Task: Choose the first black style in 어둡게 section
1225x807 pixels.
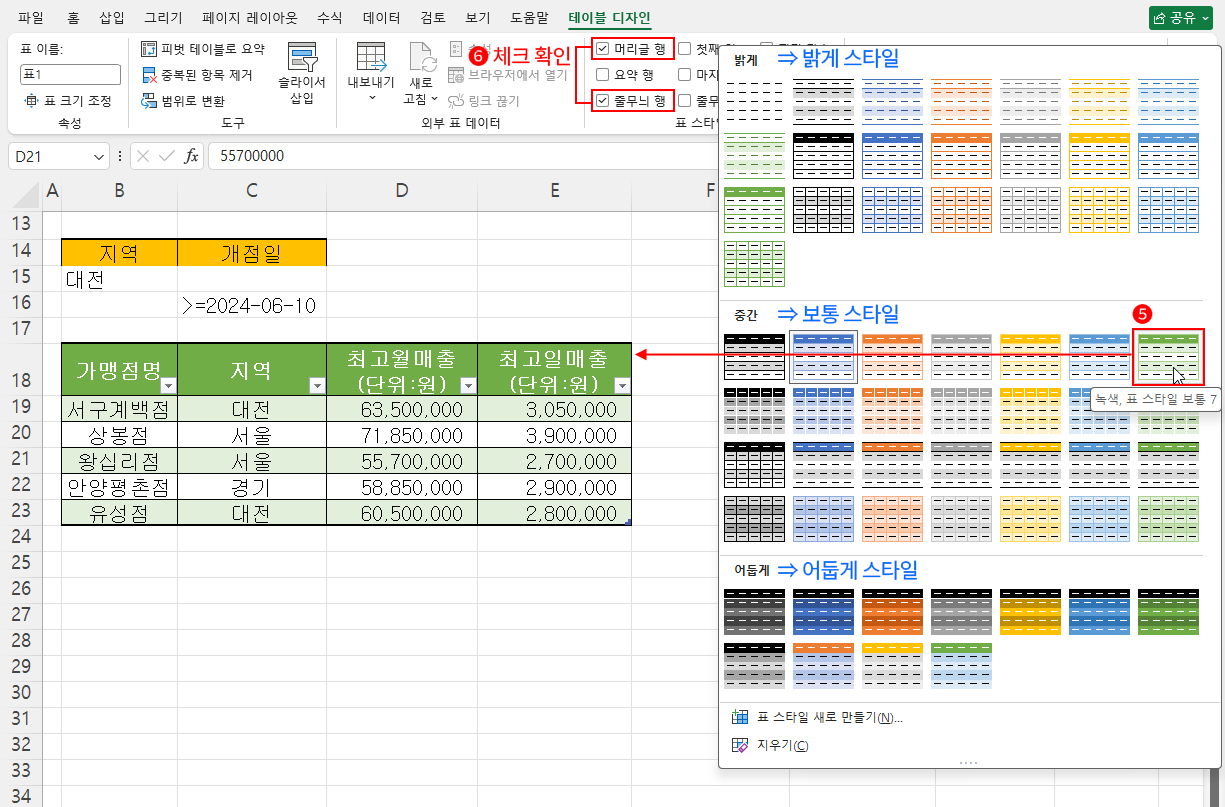Action: click(755, 611)
